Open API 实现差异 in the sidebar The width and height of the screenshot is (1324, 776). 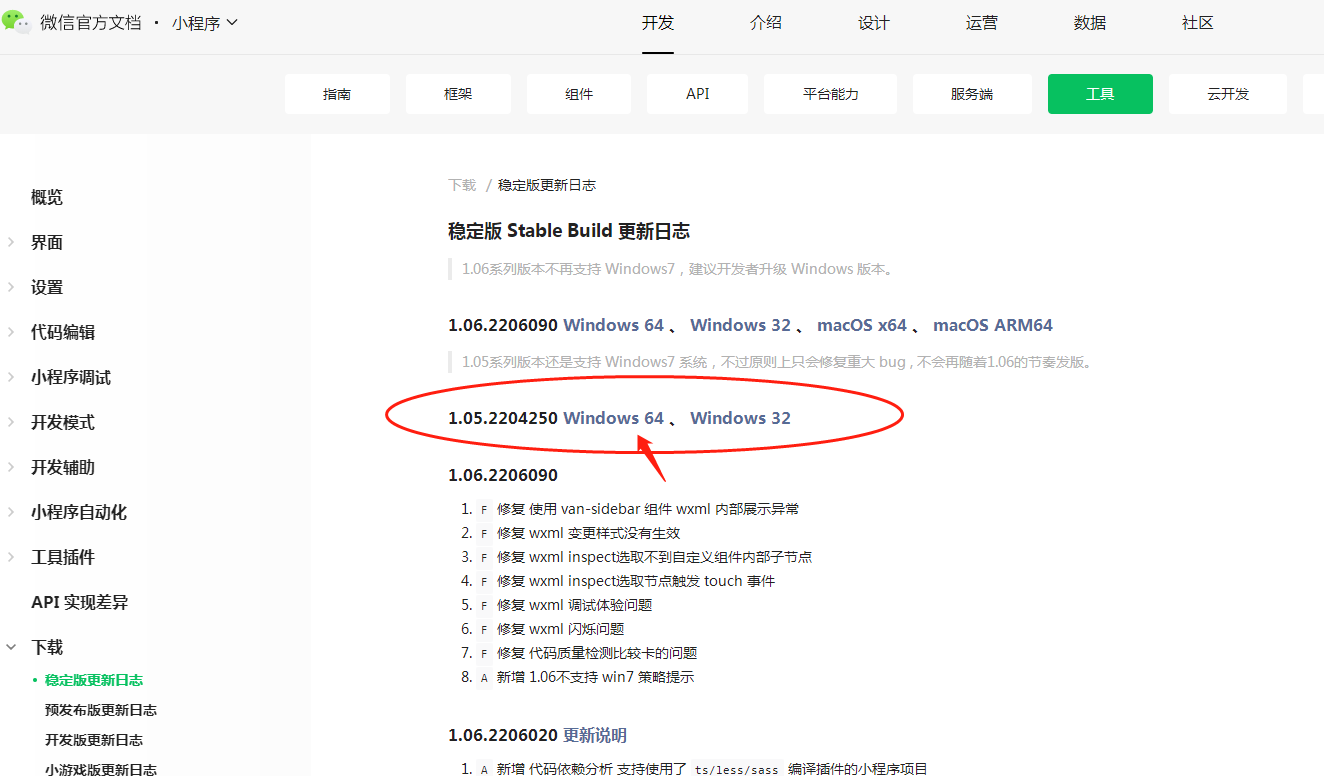[79, 602]
